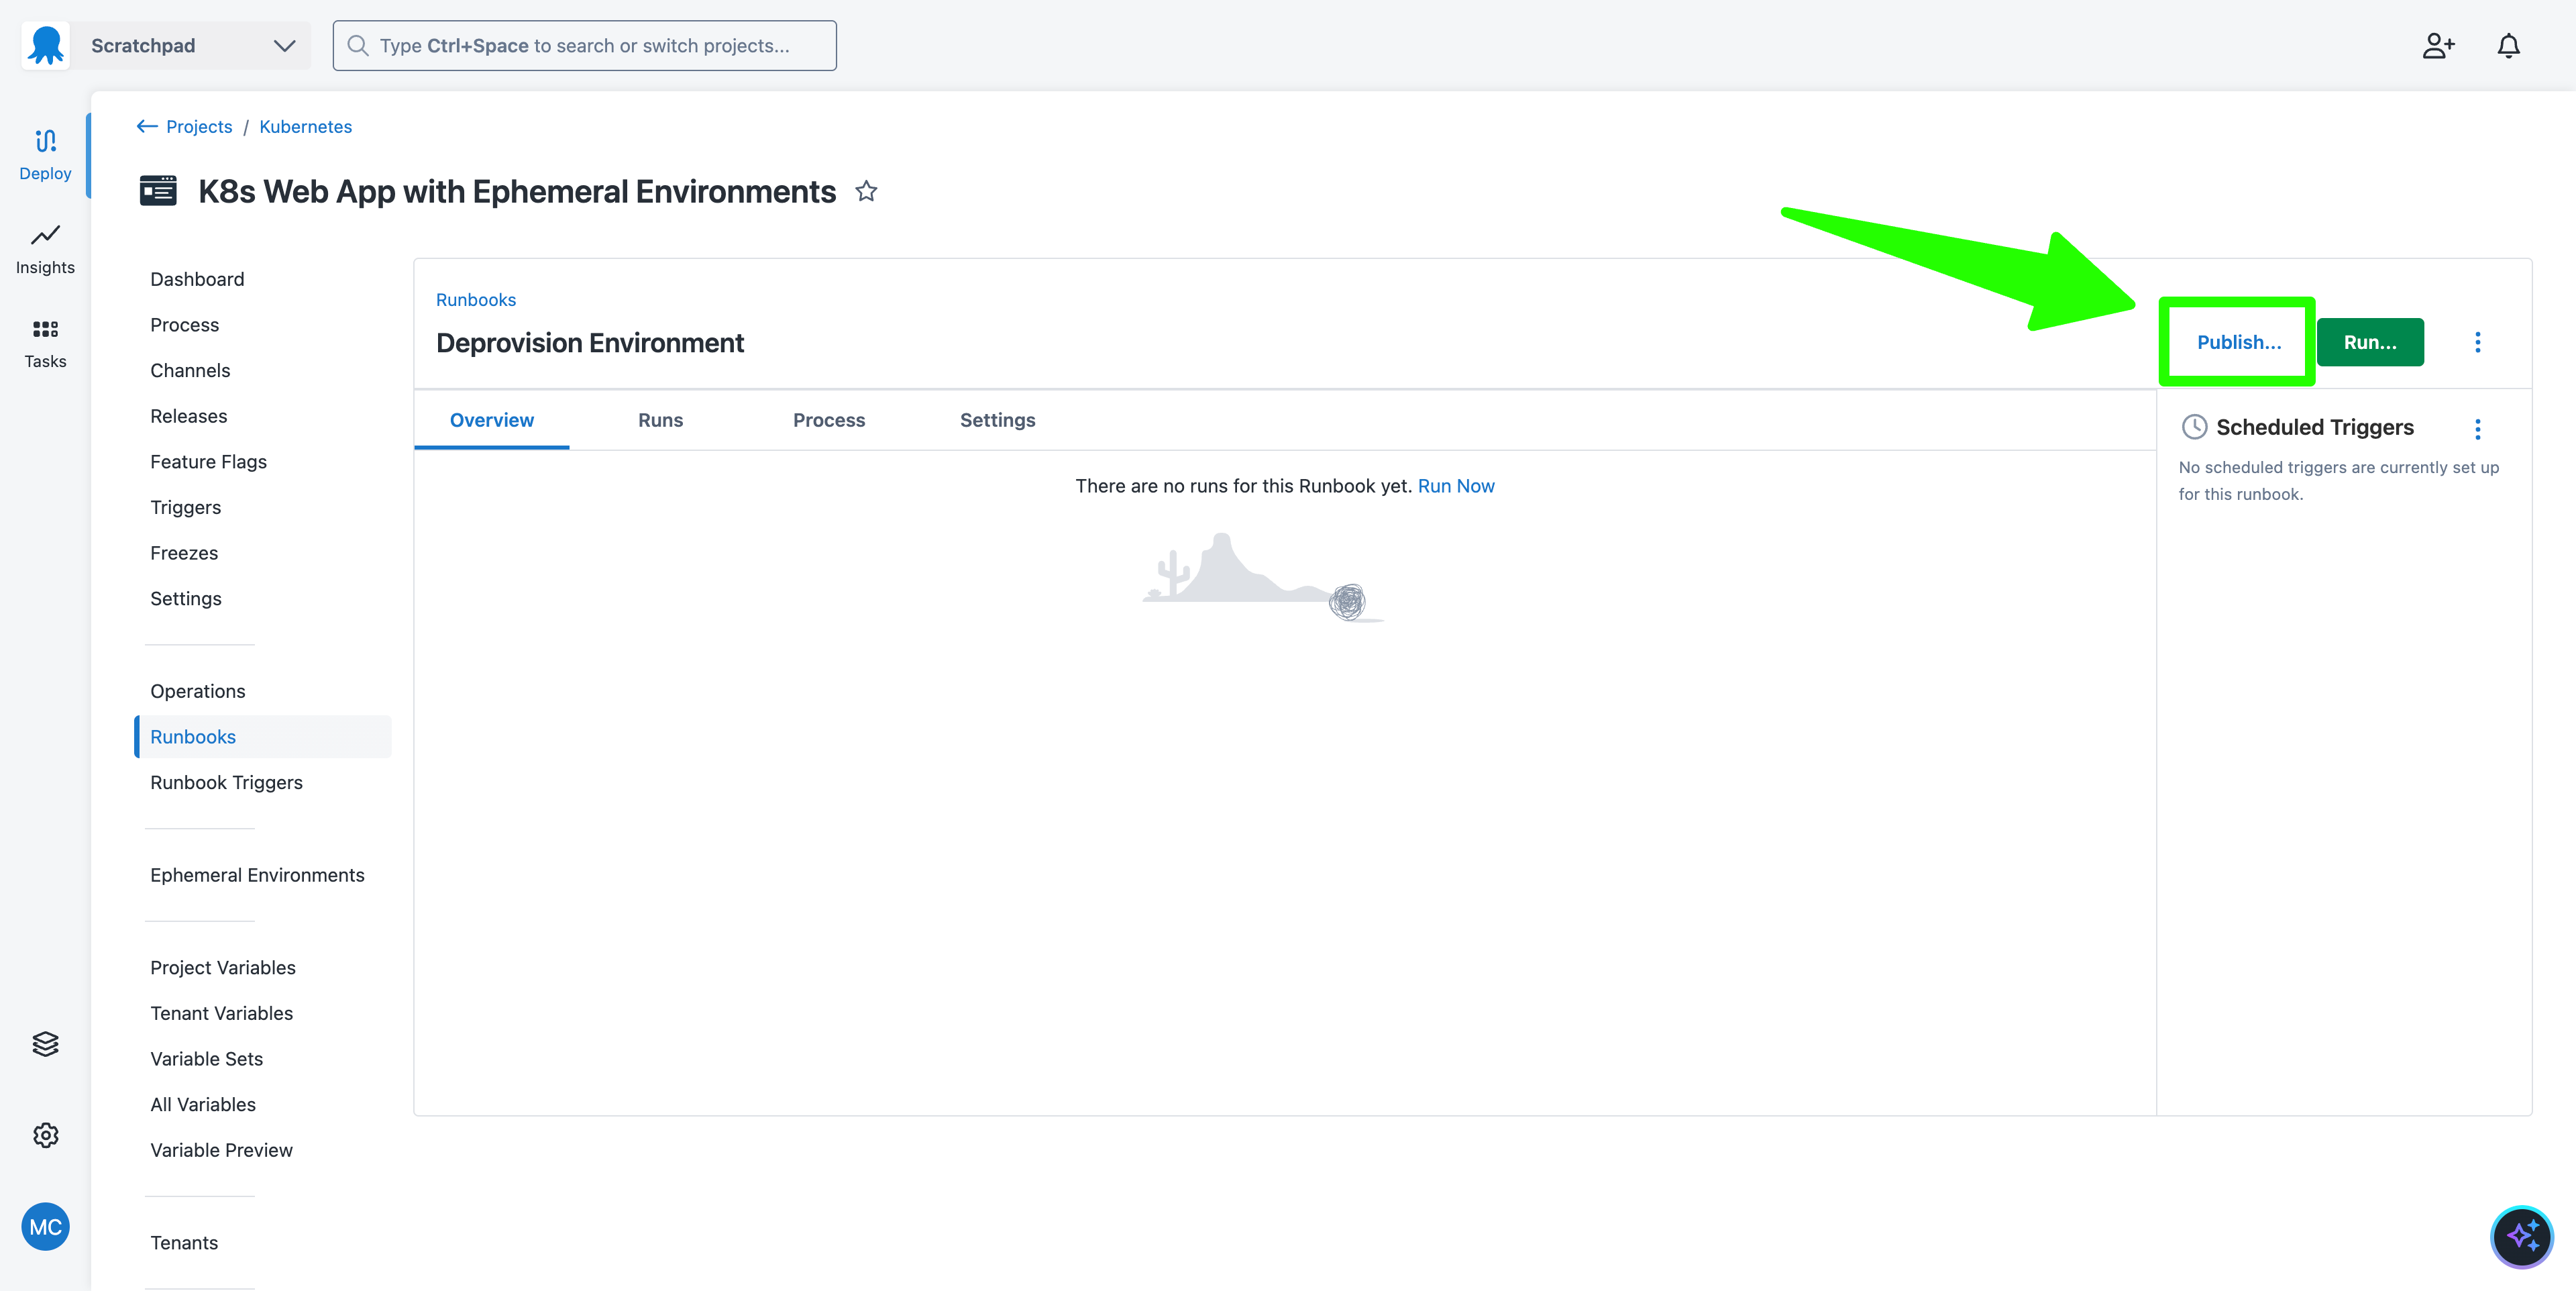Image resolution: width=2576 pixels, height=1291 pixels.
Task: Open the Library layers icon in sidebar
Action: 45,1044
